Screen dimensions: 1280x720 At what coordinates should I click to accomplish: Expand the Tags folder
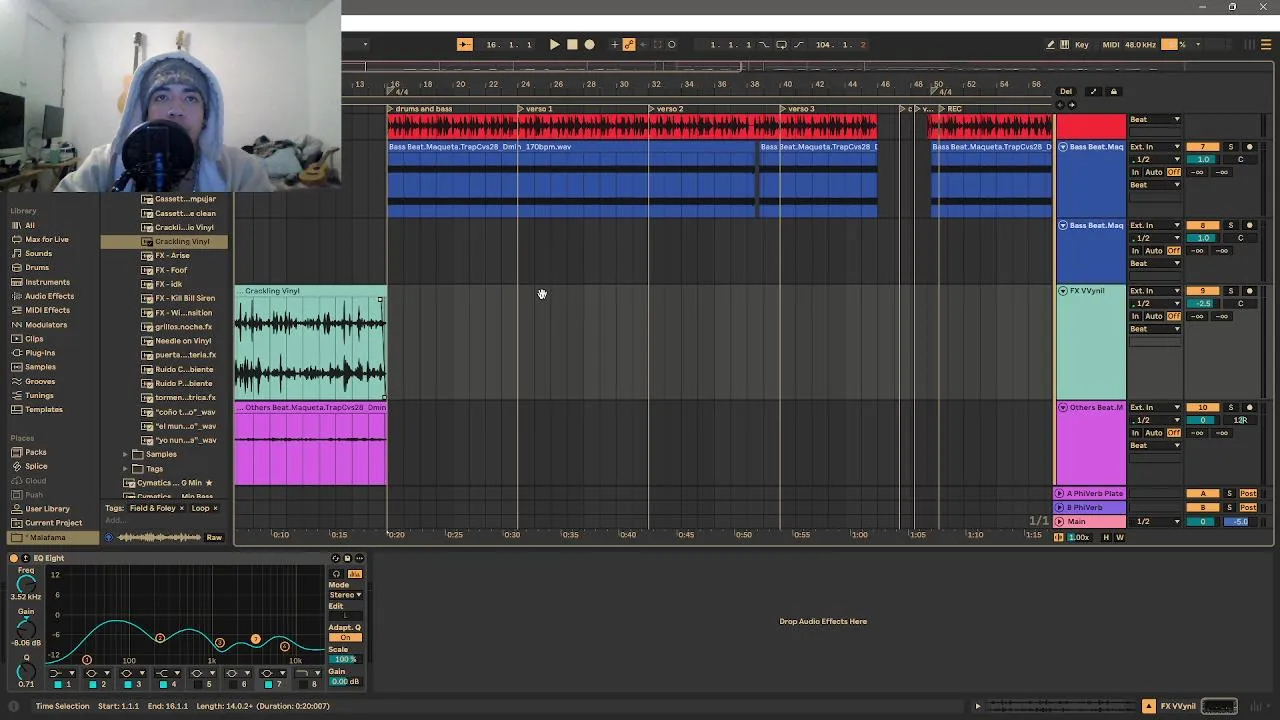(x=126, y=468)
